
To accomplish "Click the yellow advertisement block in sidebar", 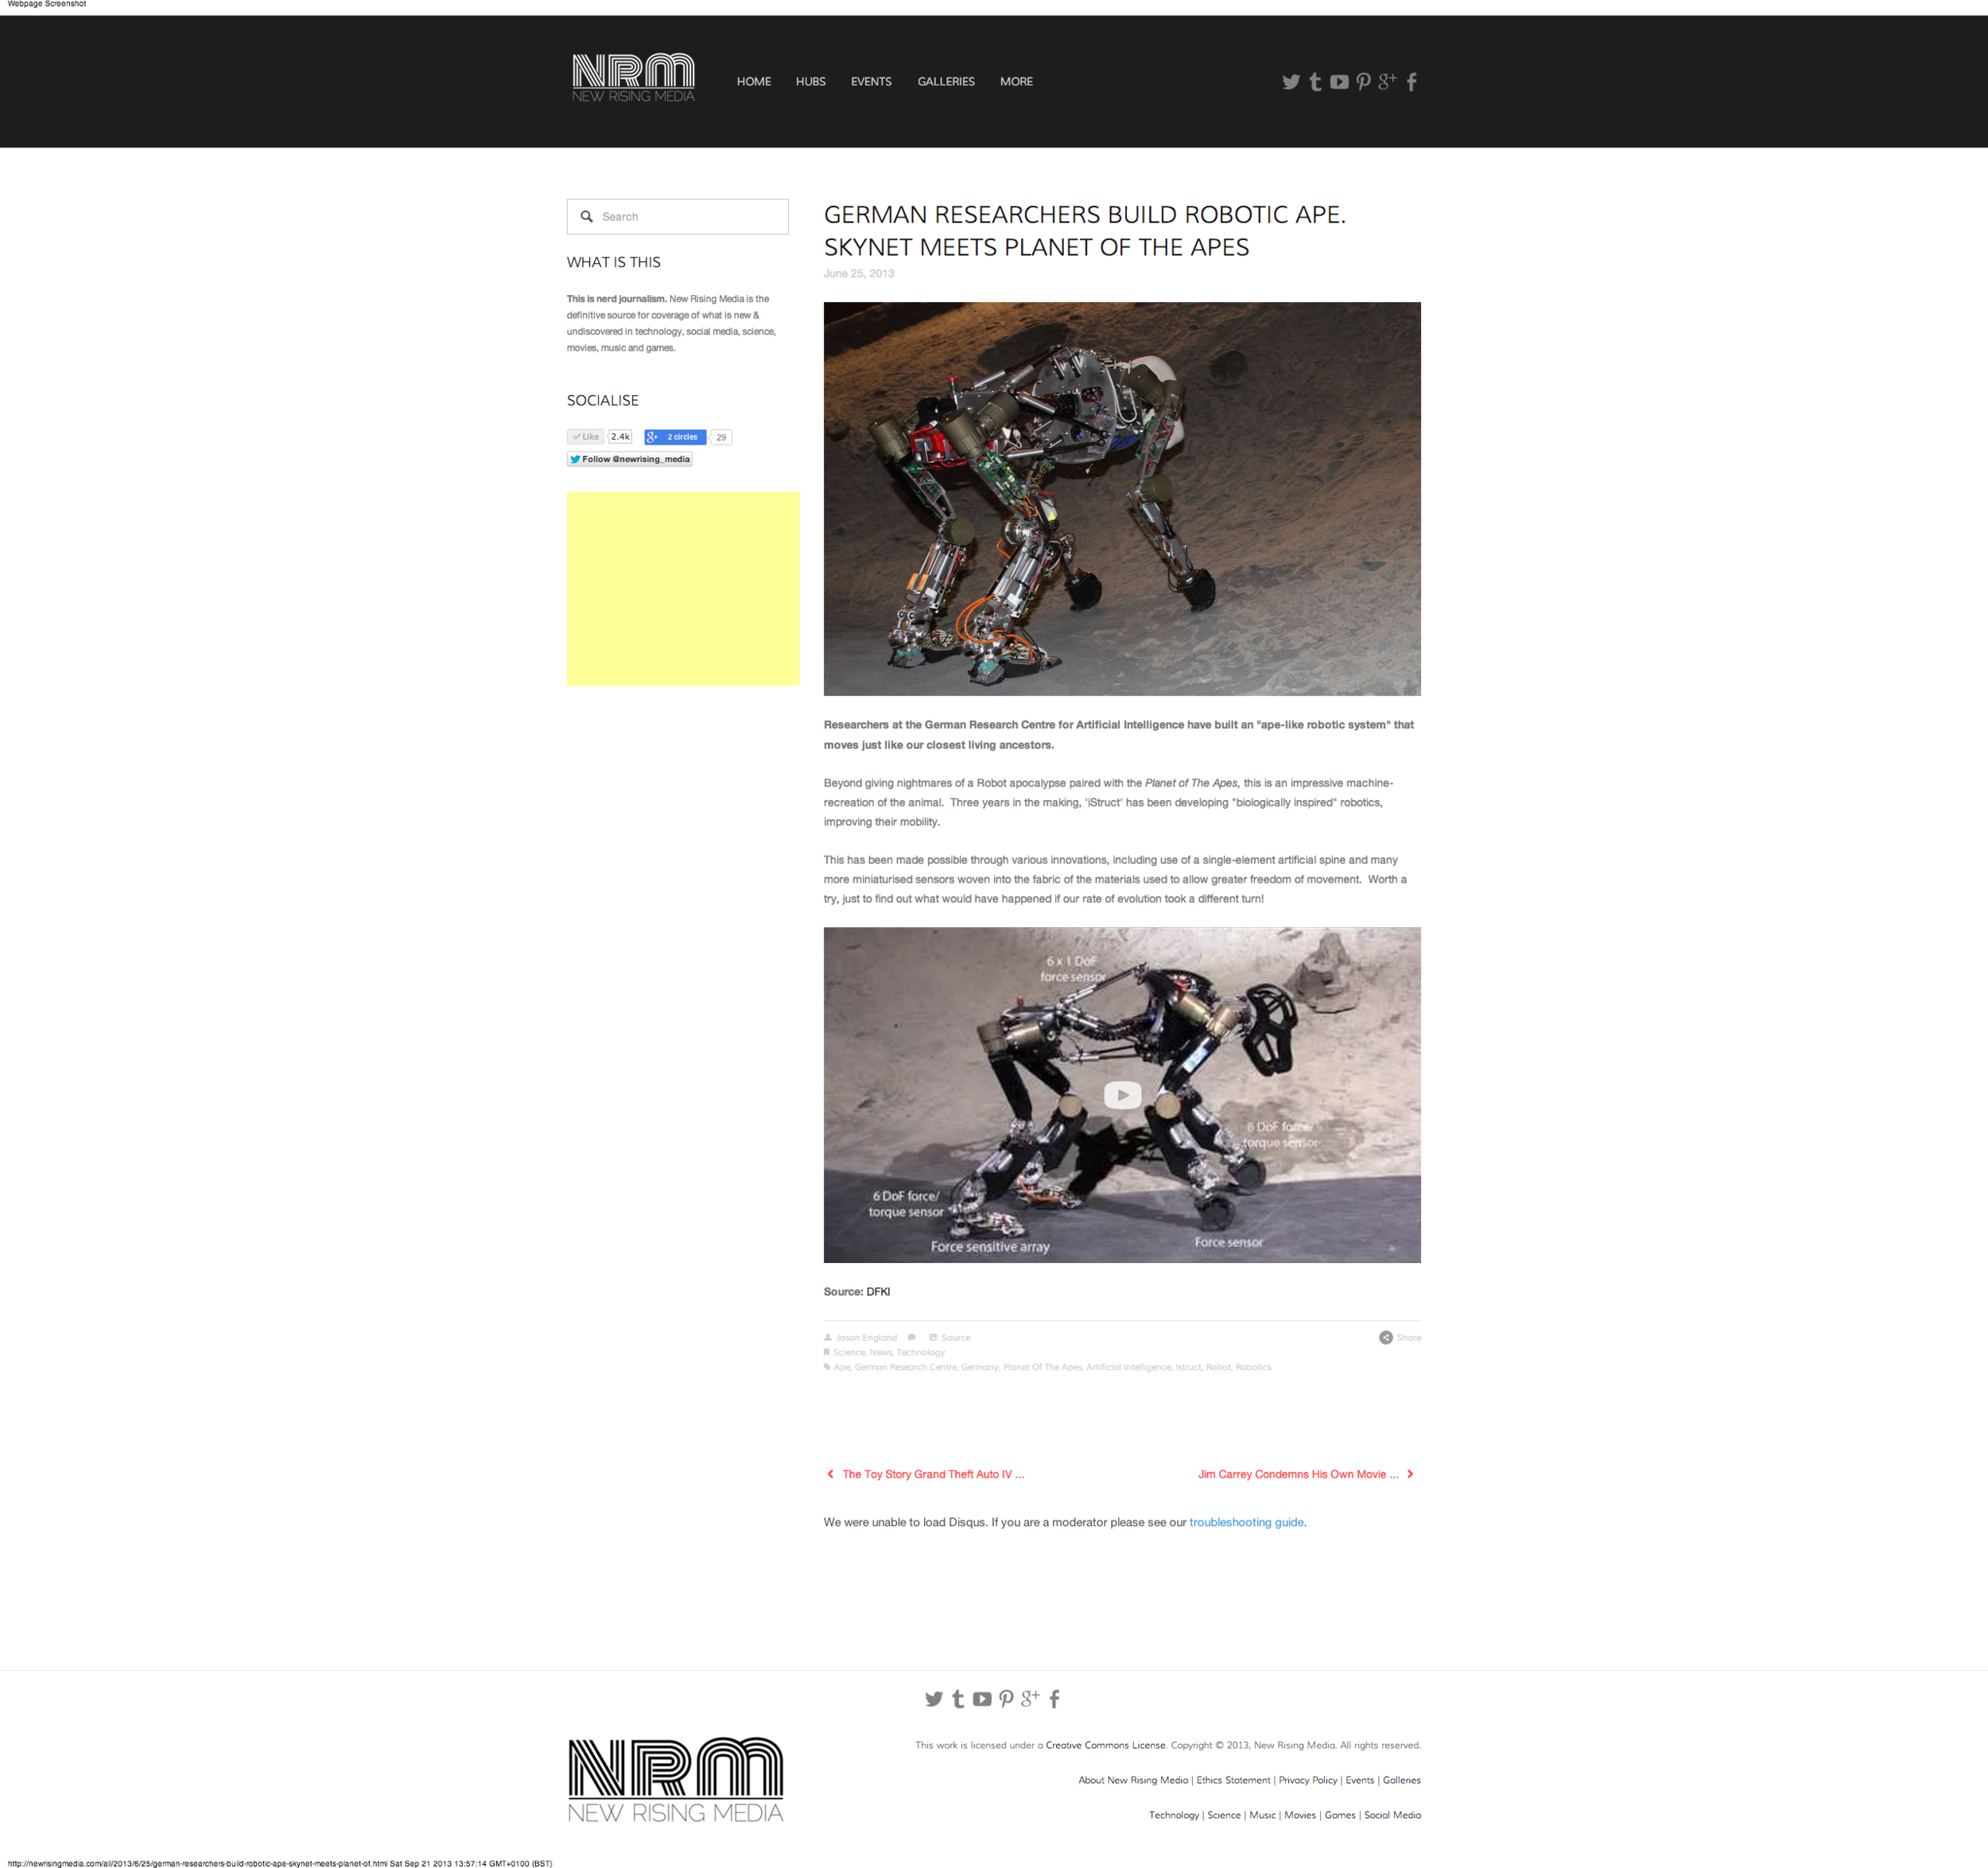I will 683,588.
